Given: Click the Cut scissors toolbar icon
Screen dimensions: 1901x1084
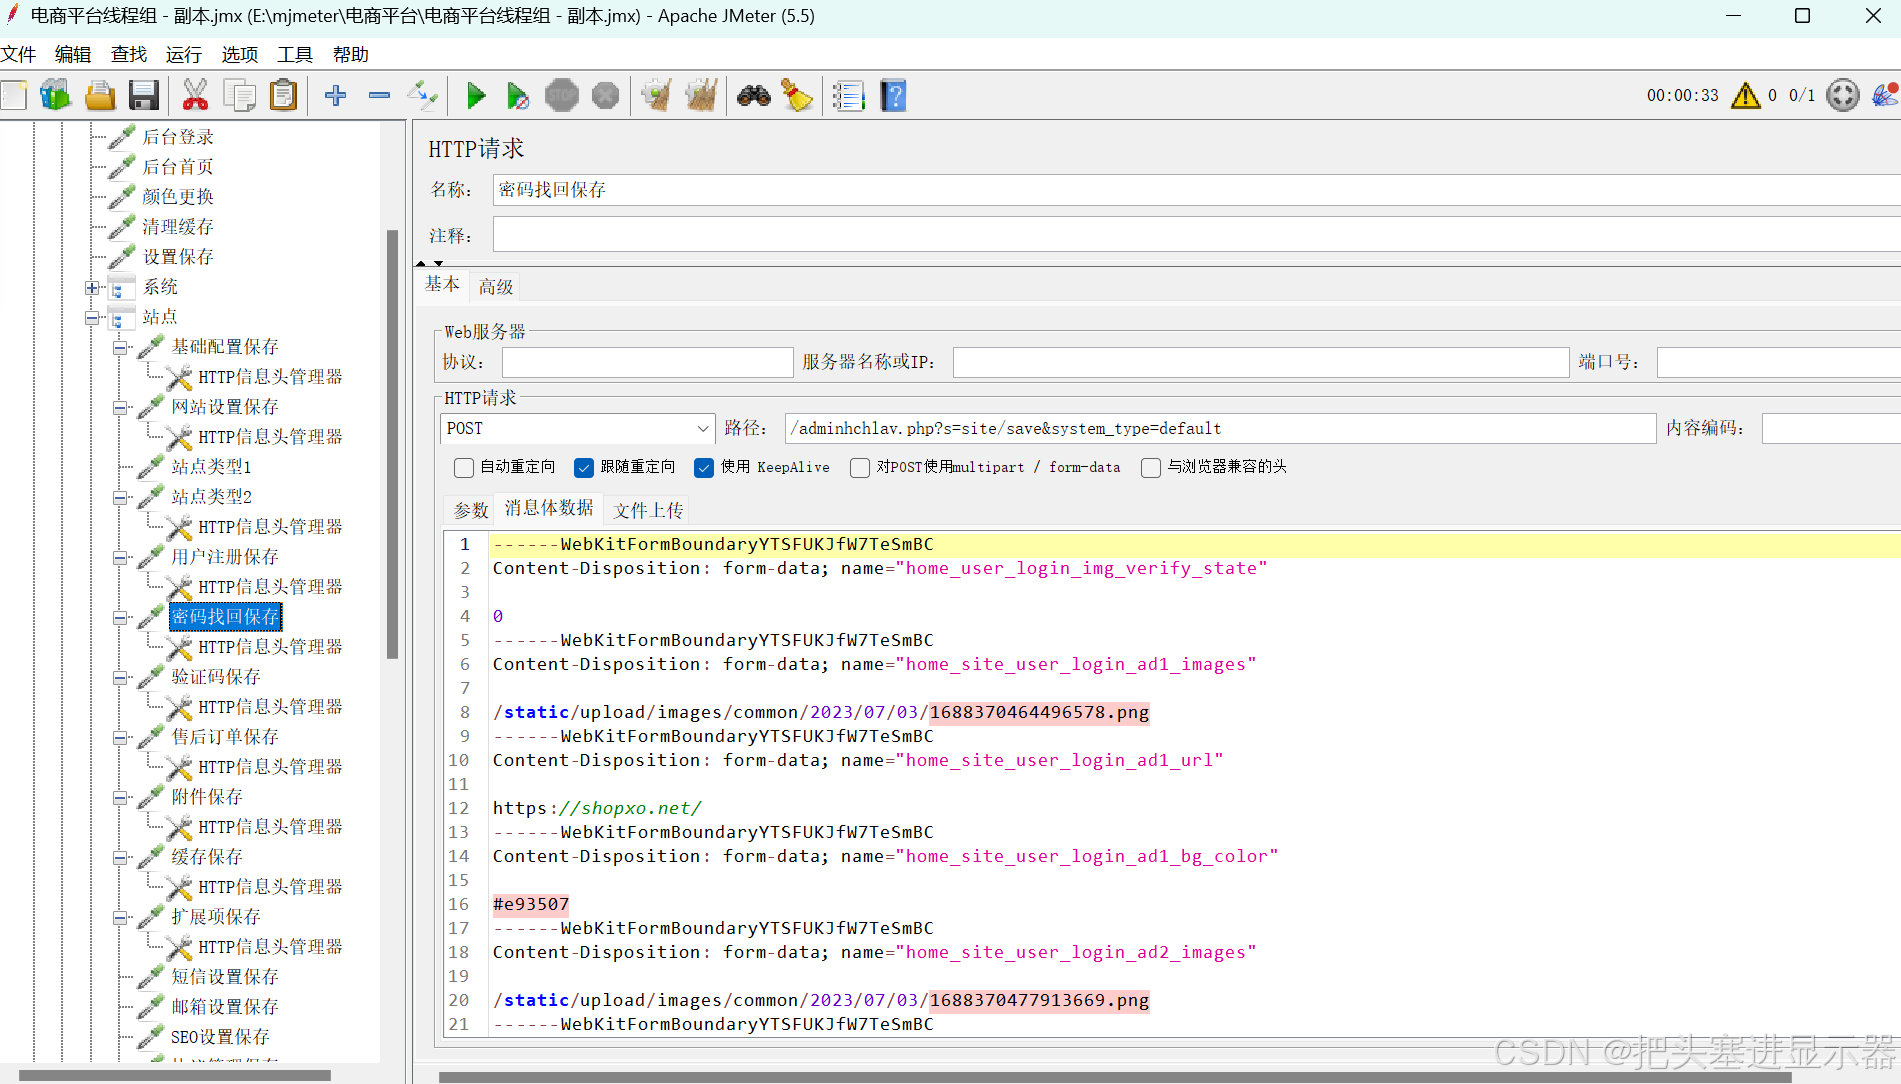Looking at the screenshot, I should coord(195,96).
